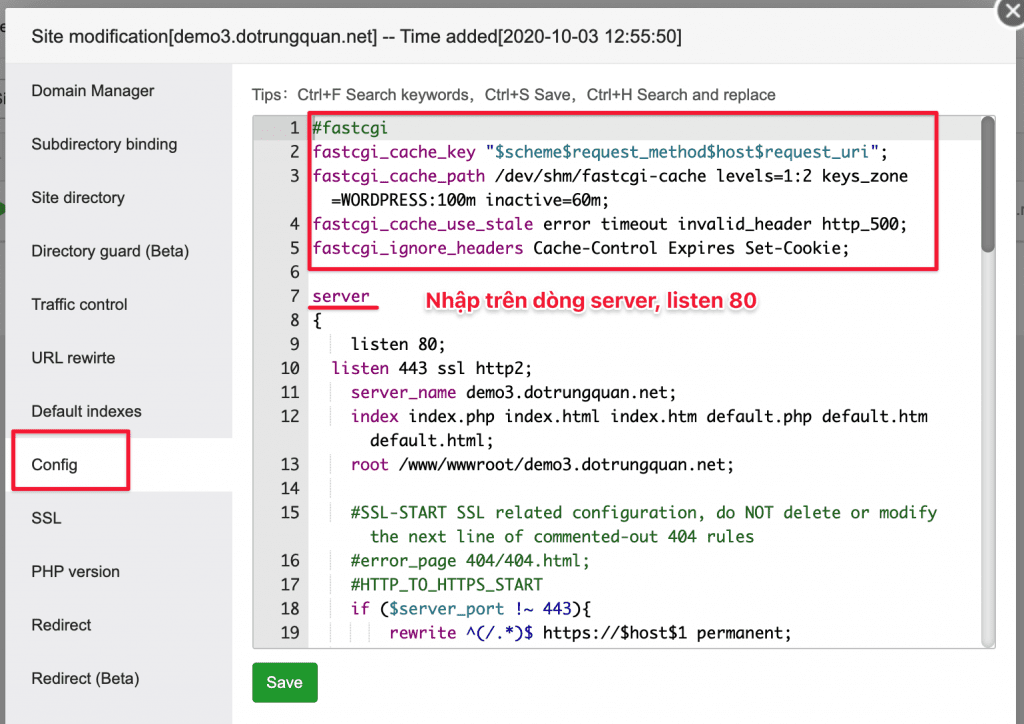Viewport: 1024px width, 724px height.
Task: Select the Redirect menu item
Action: click(x=61, y=625)
